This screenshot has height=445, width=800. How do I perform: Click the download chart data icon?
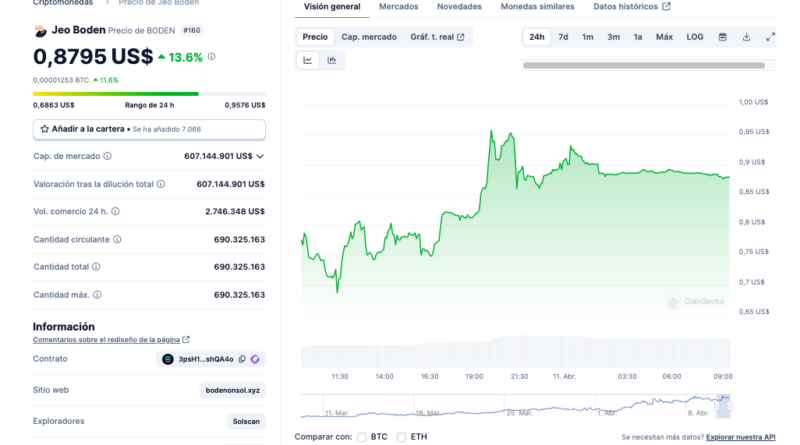(746, 37)
